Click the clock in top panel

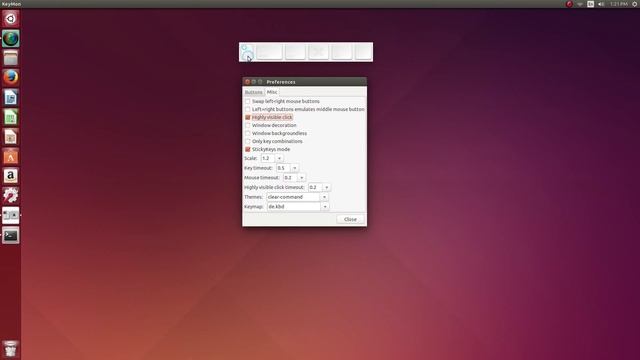(619, 4)
